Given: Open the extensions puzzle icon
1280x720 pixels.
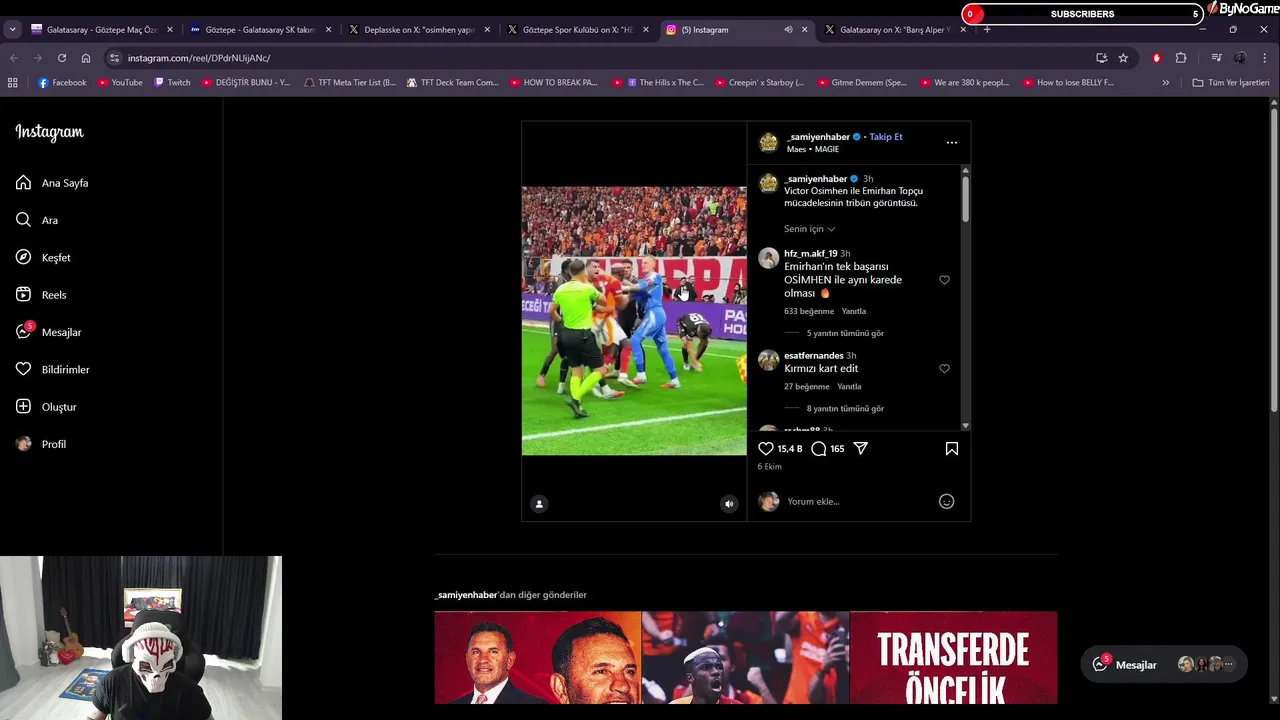Looking at the screenshot, I should click(1181, 58).
